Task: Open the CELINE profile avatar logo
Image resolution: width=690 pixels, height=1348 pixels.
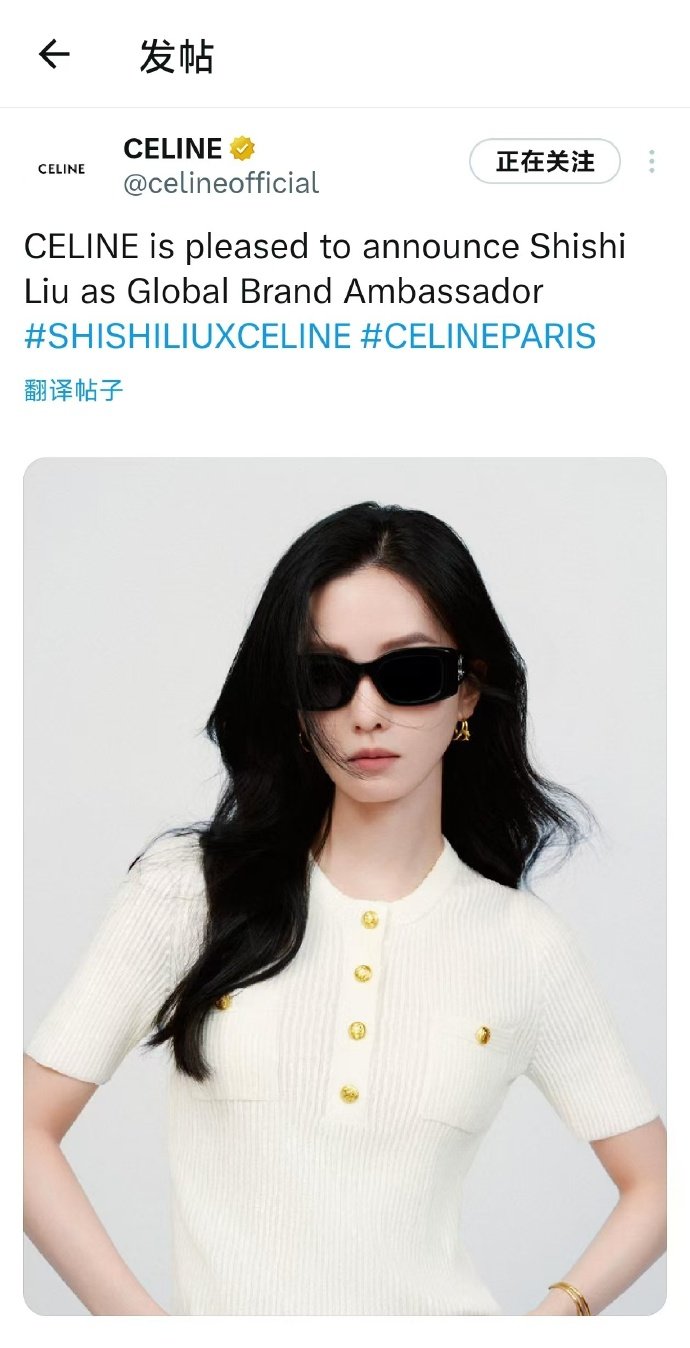Action: 62,169
